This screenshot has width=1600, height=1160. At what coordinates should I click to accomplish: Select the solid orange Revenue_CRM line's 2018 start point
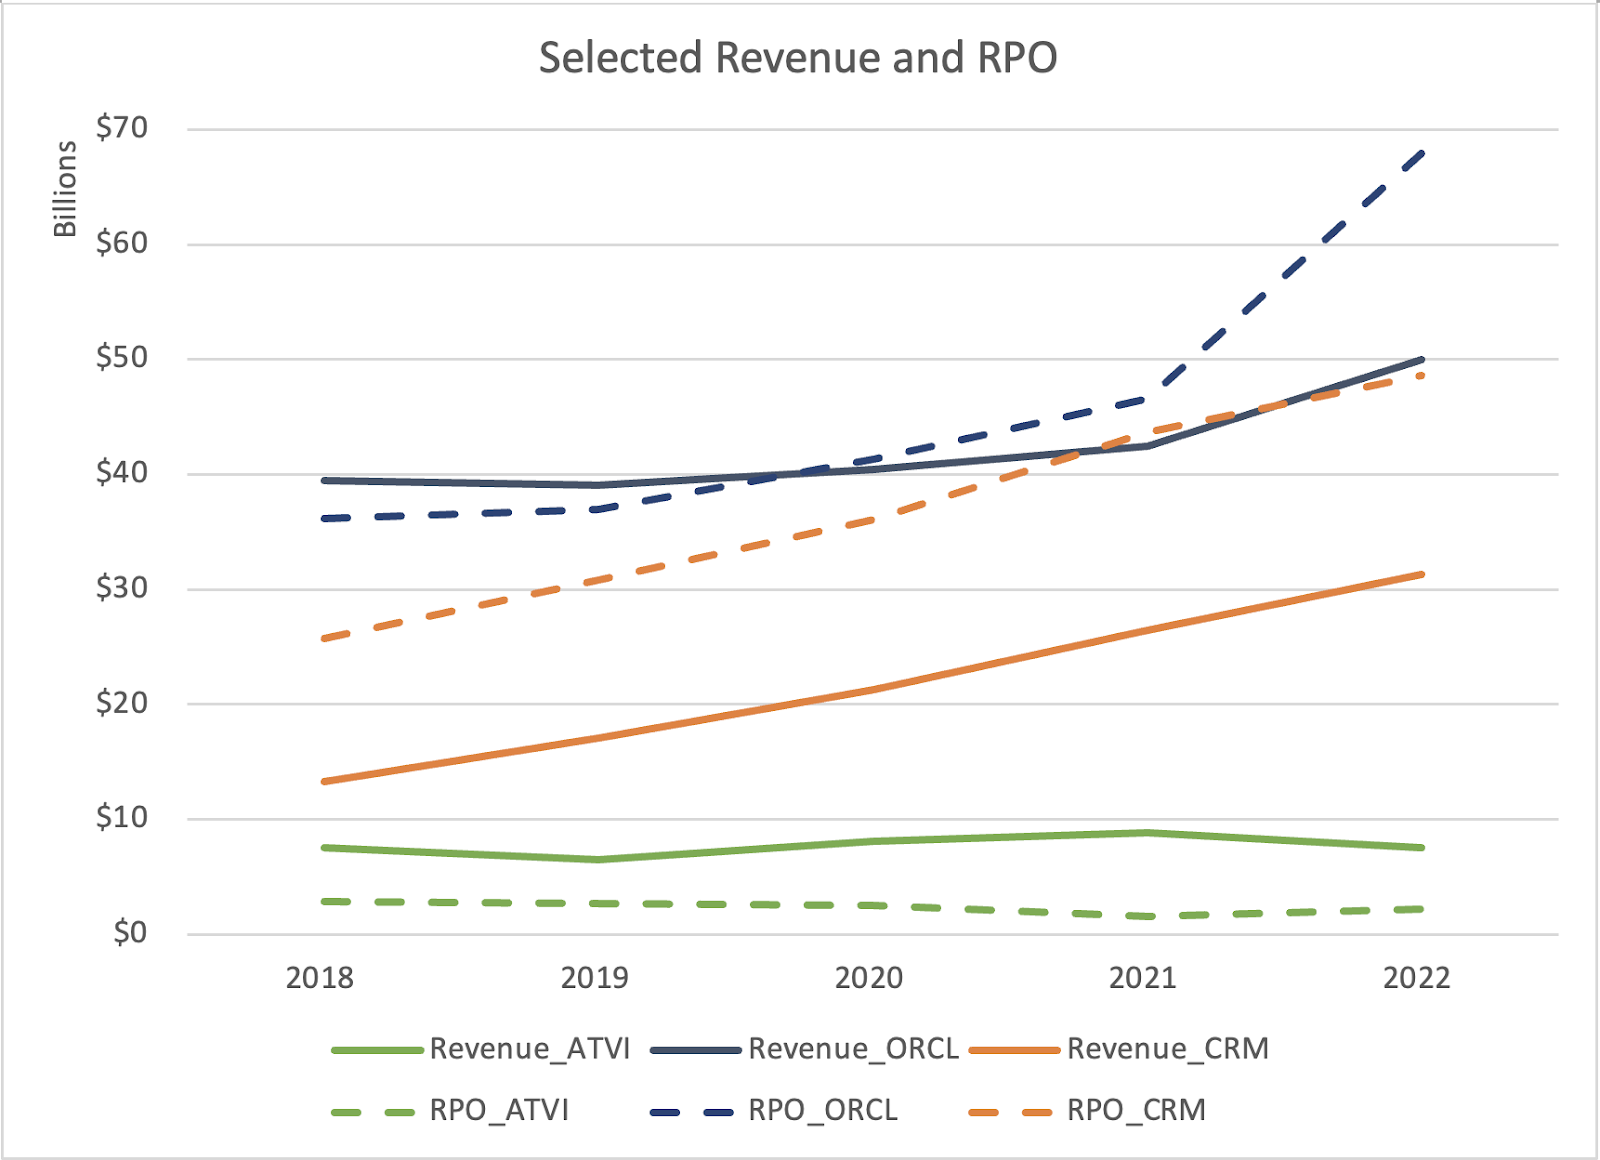[x=324, y=781]
